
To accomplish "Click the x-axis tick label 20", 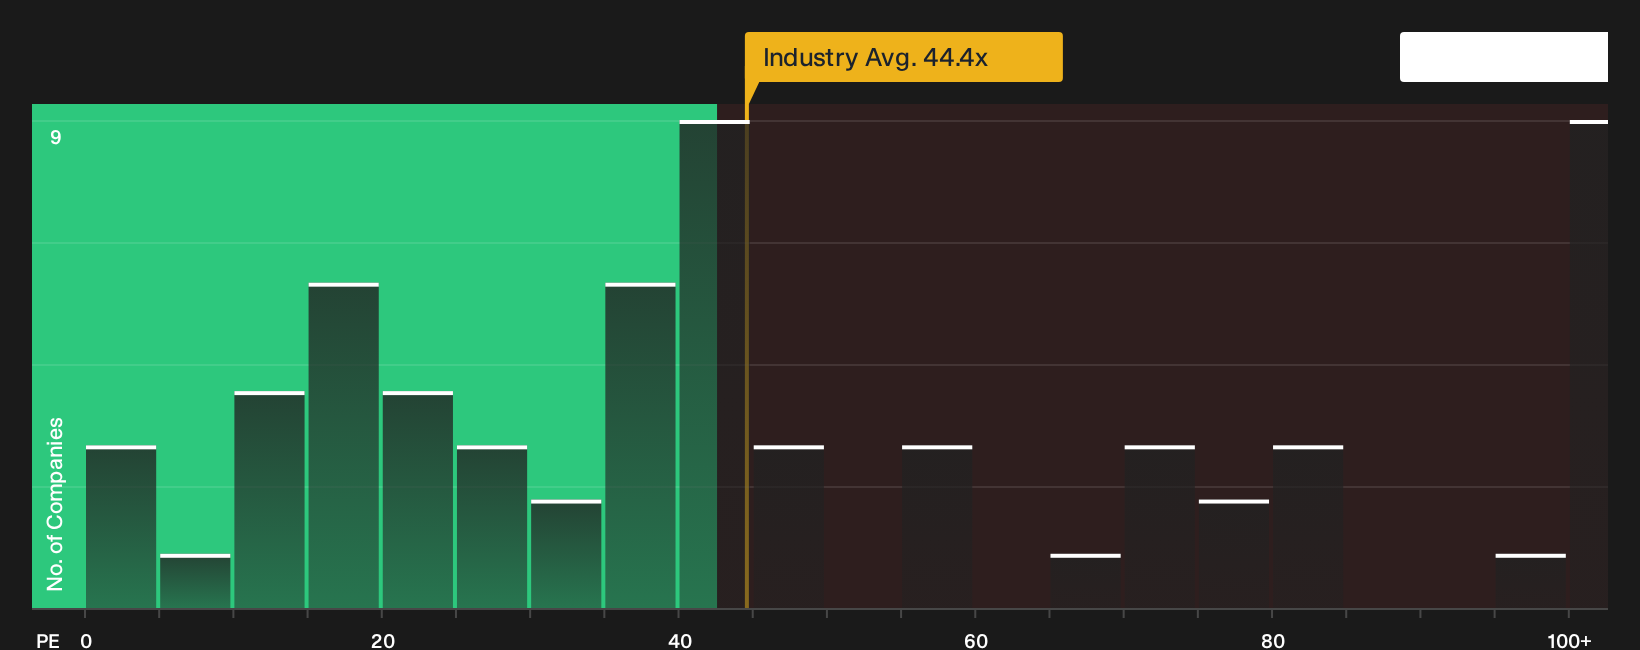I will [x=383, y=641].
